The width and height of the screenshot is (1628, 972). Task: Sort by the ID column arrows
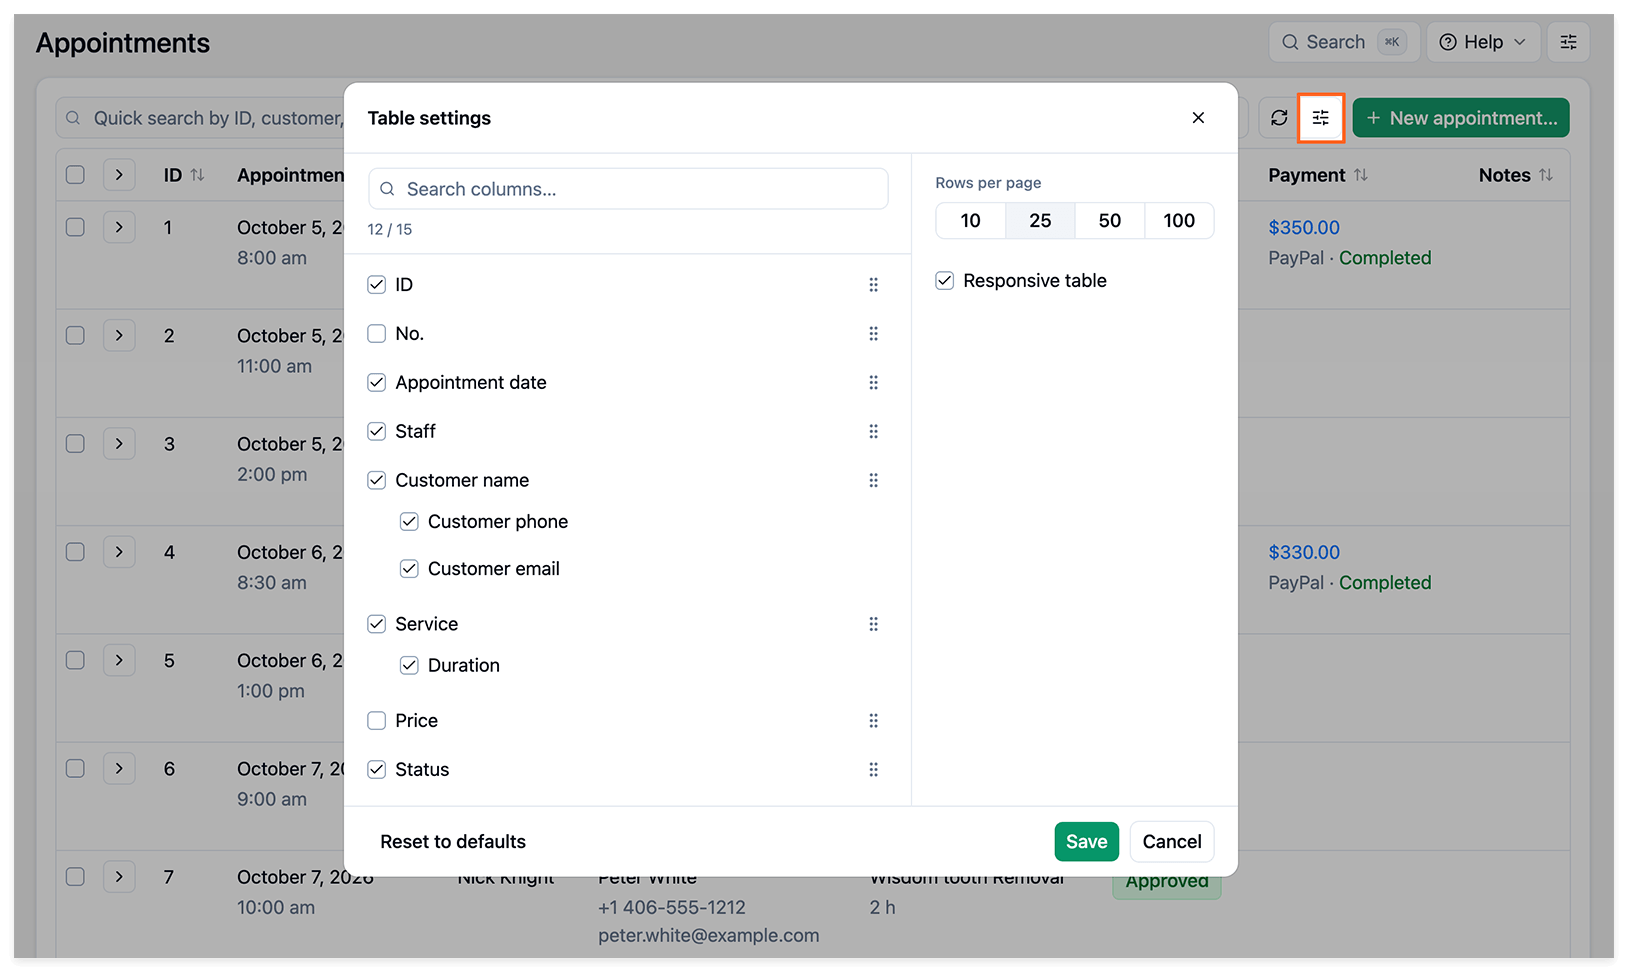197,175
